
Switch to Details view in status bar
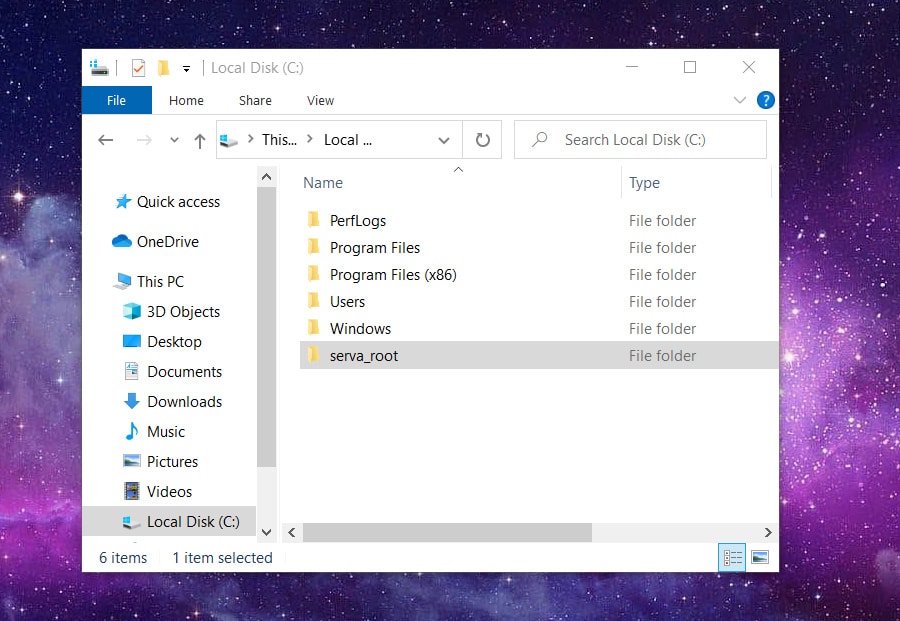(x=732, y=557)
